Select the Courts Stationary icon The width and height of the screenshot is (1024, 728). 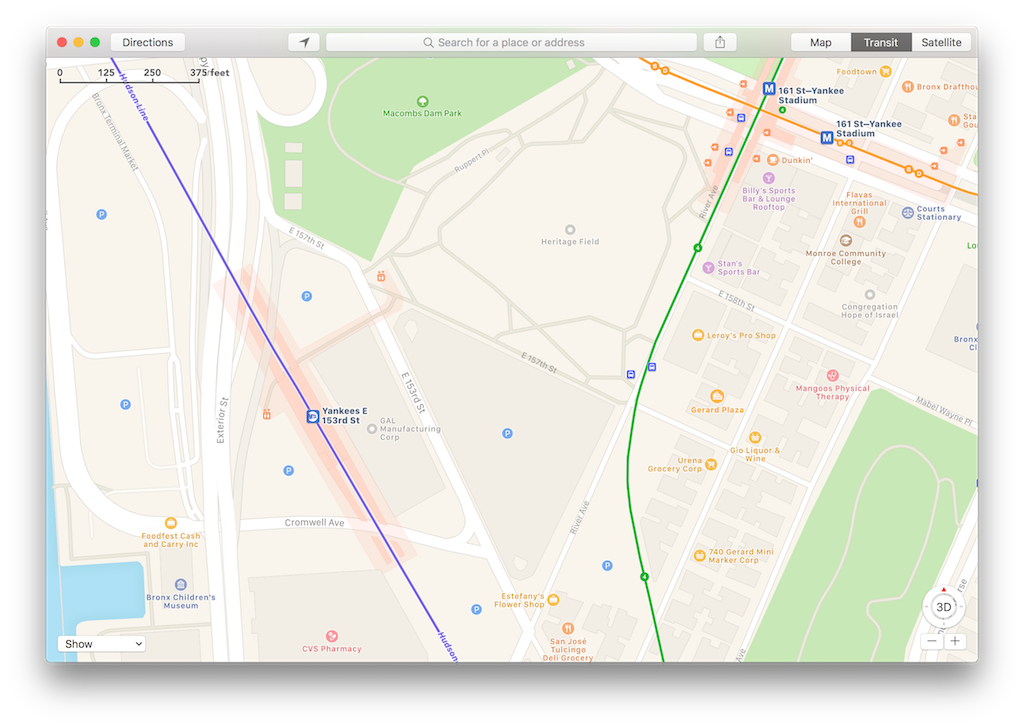pos(908,213)
